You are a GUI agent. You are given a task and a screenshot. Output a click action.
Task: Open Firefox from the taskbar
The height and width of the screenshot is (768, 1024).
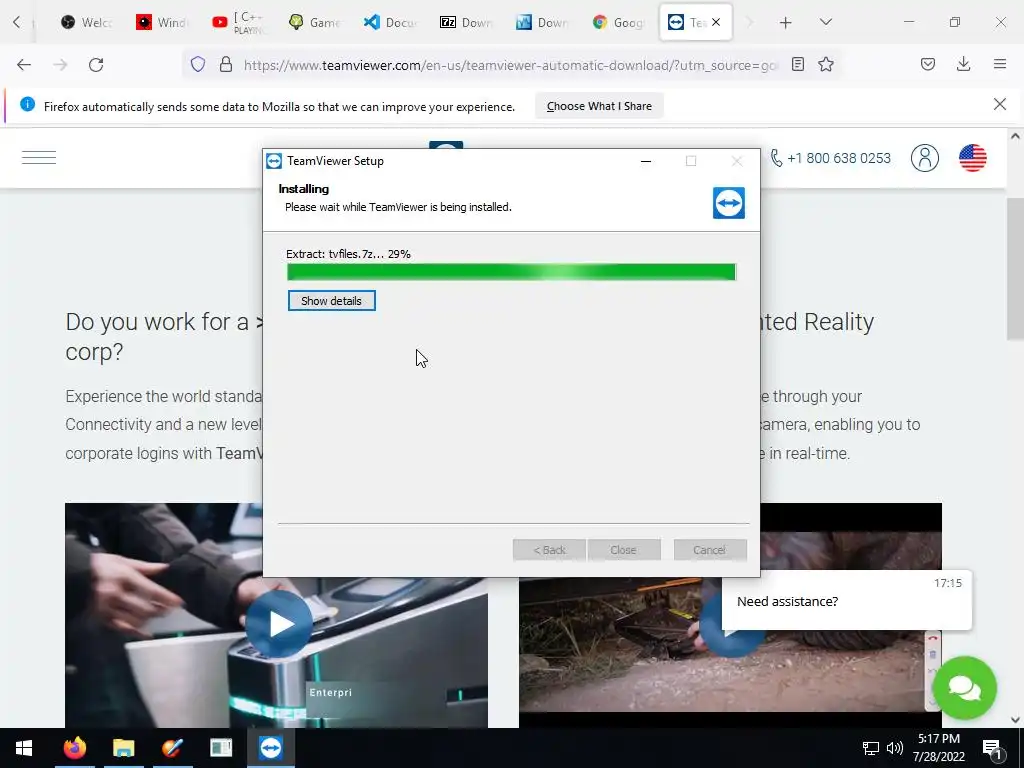(x=74, y=748)
